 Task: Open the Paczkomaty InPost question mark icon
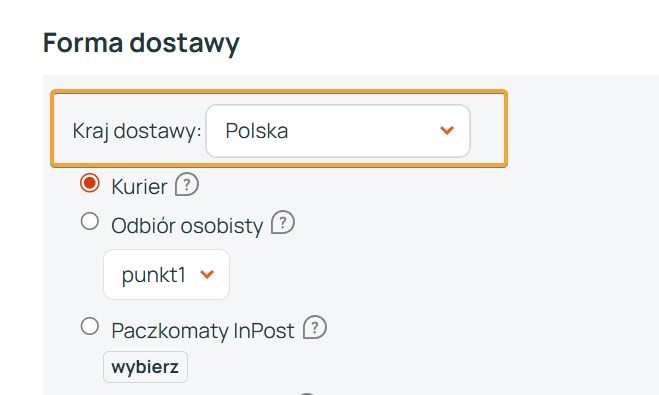click(x=314, y=327)
